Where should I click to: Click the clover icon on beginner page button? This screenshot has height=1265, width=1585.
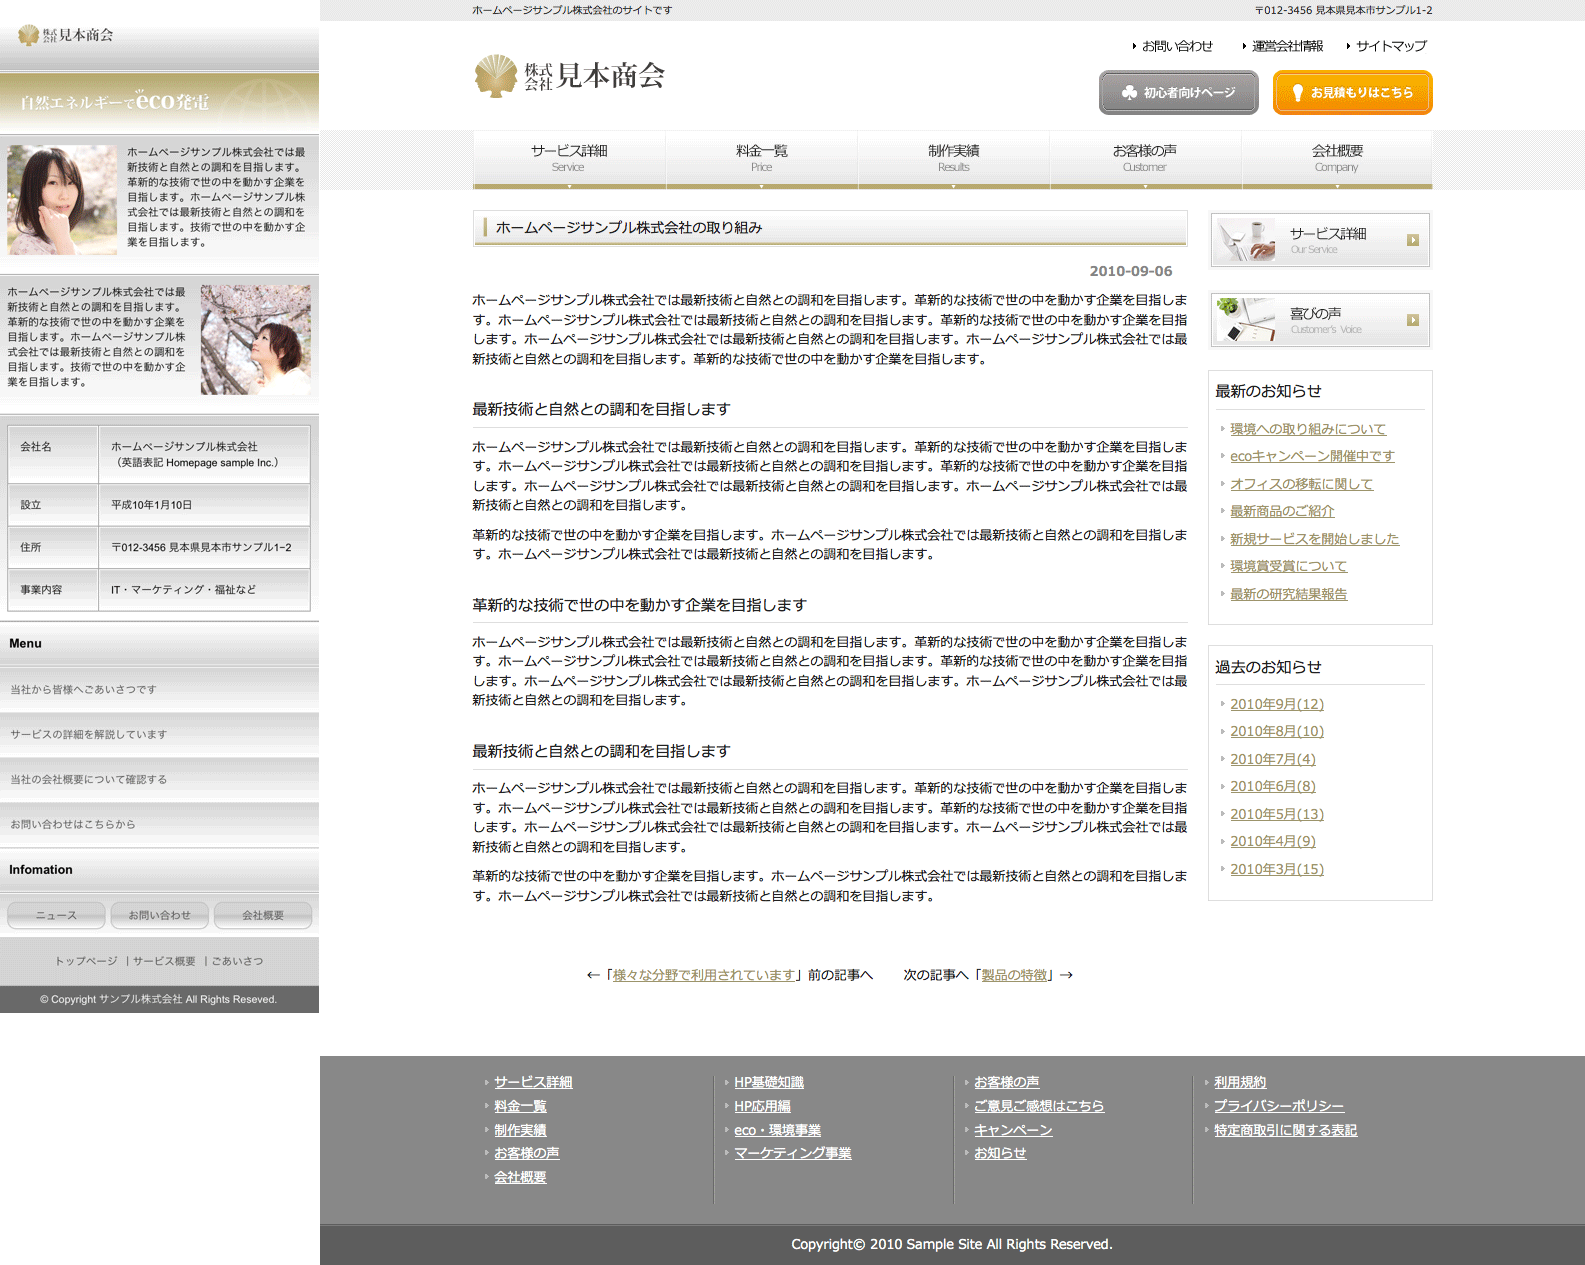(x=1129, y=93)
